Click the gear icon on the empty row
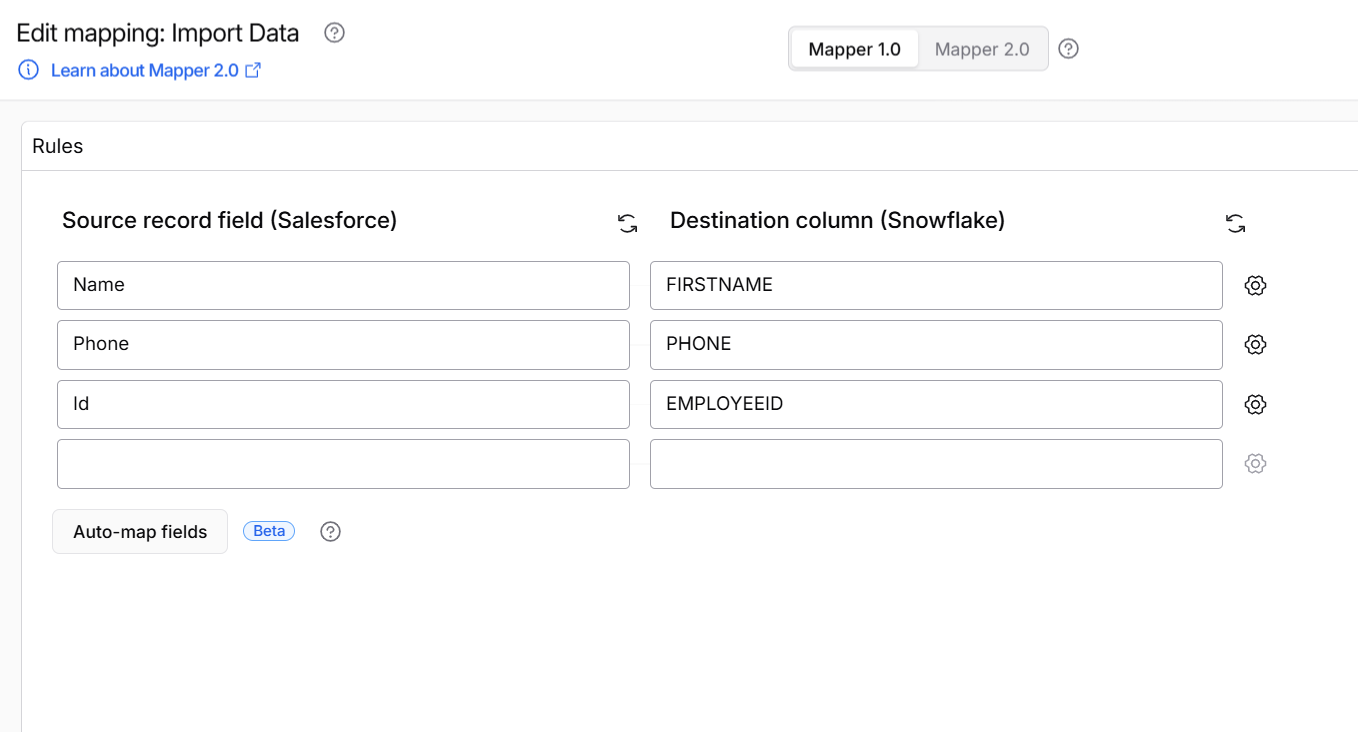1358x732 pixels. click(x=1255, y=464)
